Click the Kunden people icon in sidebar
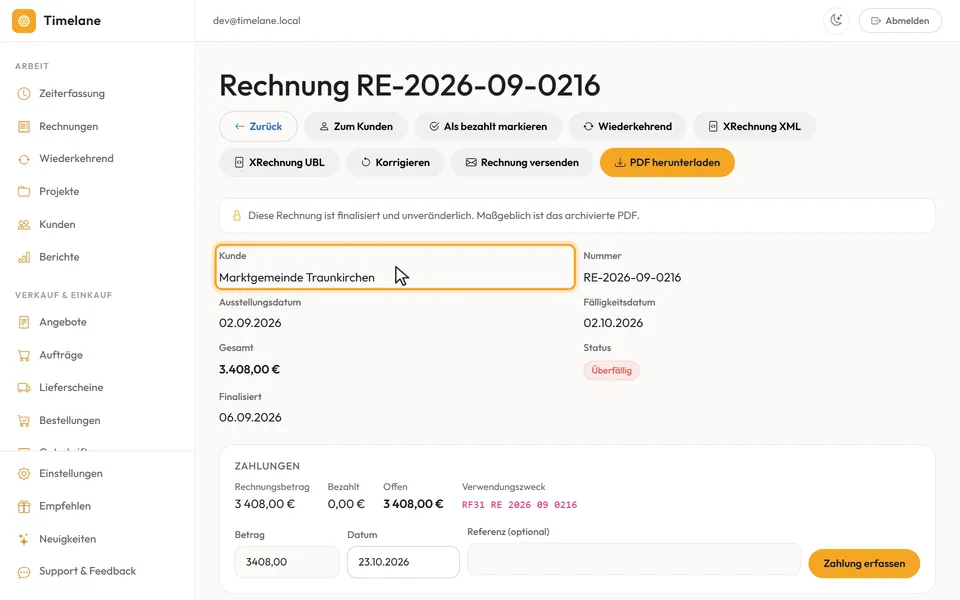Viewport: 960px width, 600px height. pyautogui.click(x=24, y=225)
